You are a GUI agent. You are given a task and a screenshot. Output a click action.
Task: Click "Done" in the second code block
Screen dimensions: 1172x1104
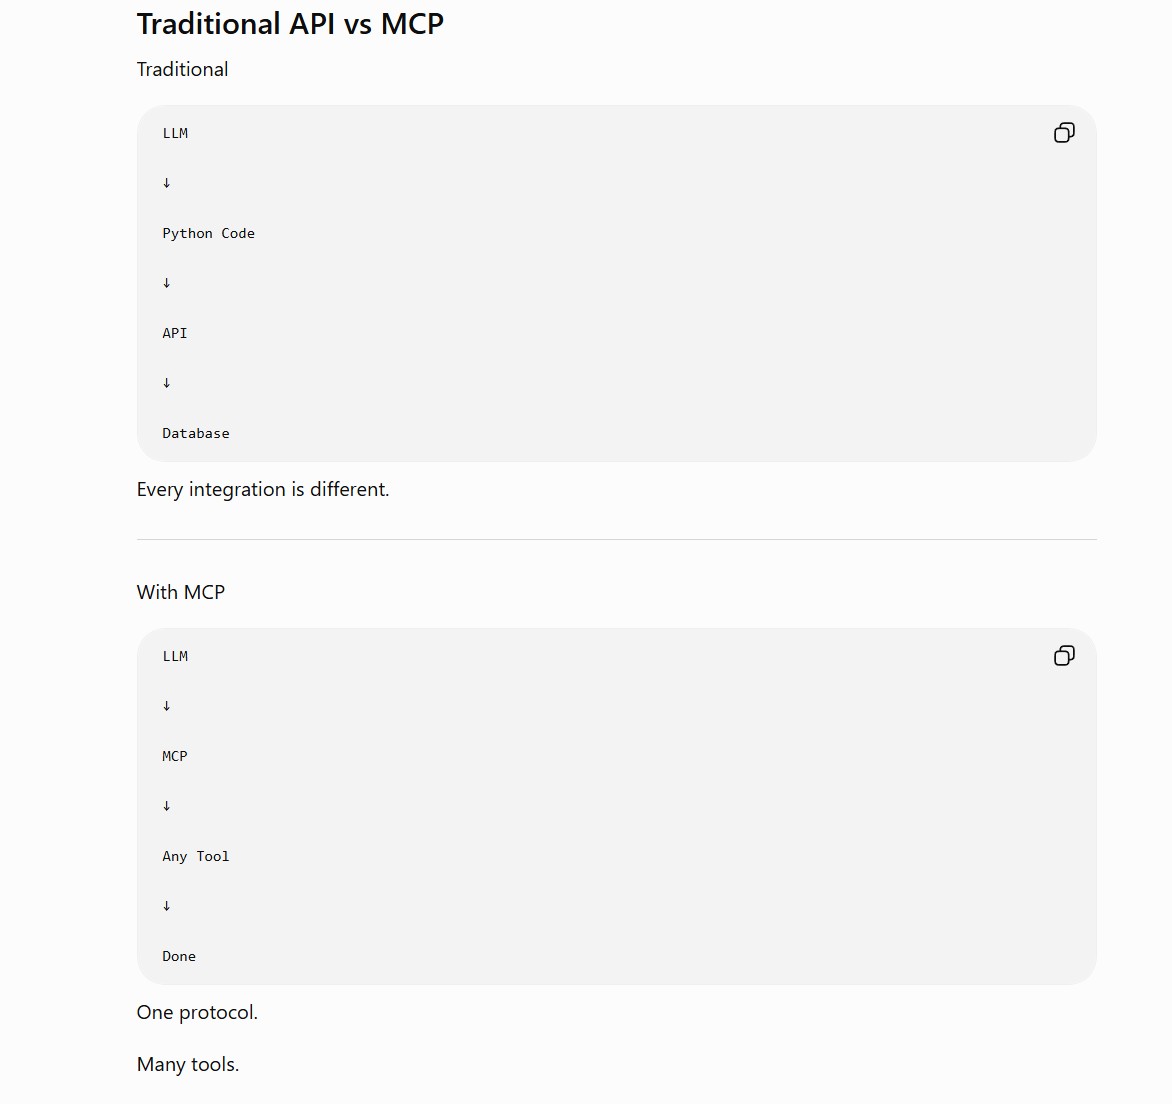point(179,957)
